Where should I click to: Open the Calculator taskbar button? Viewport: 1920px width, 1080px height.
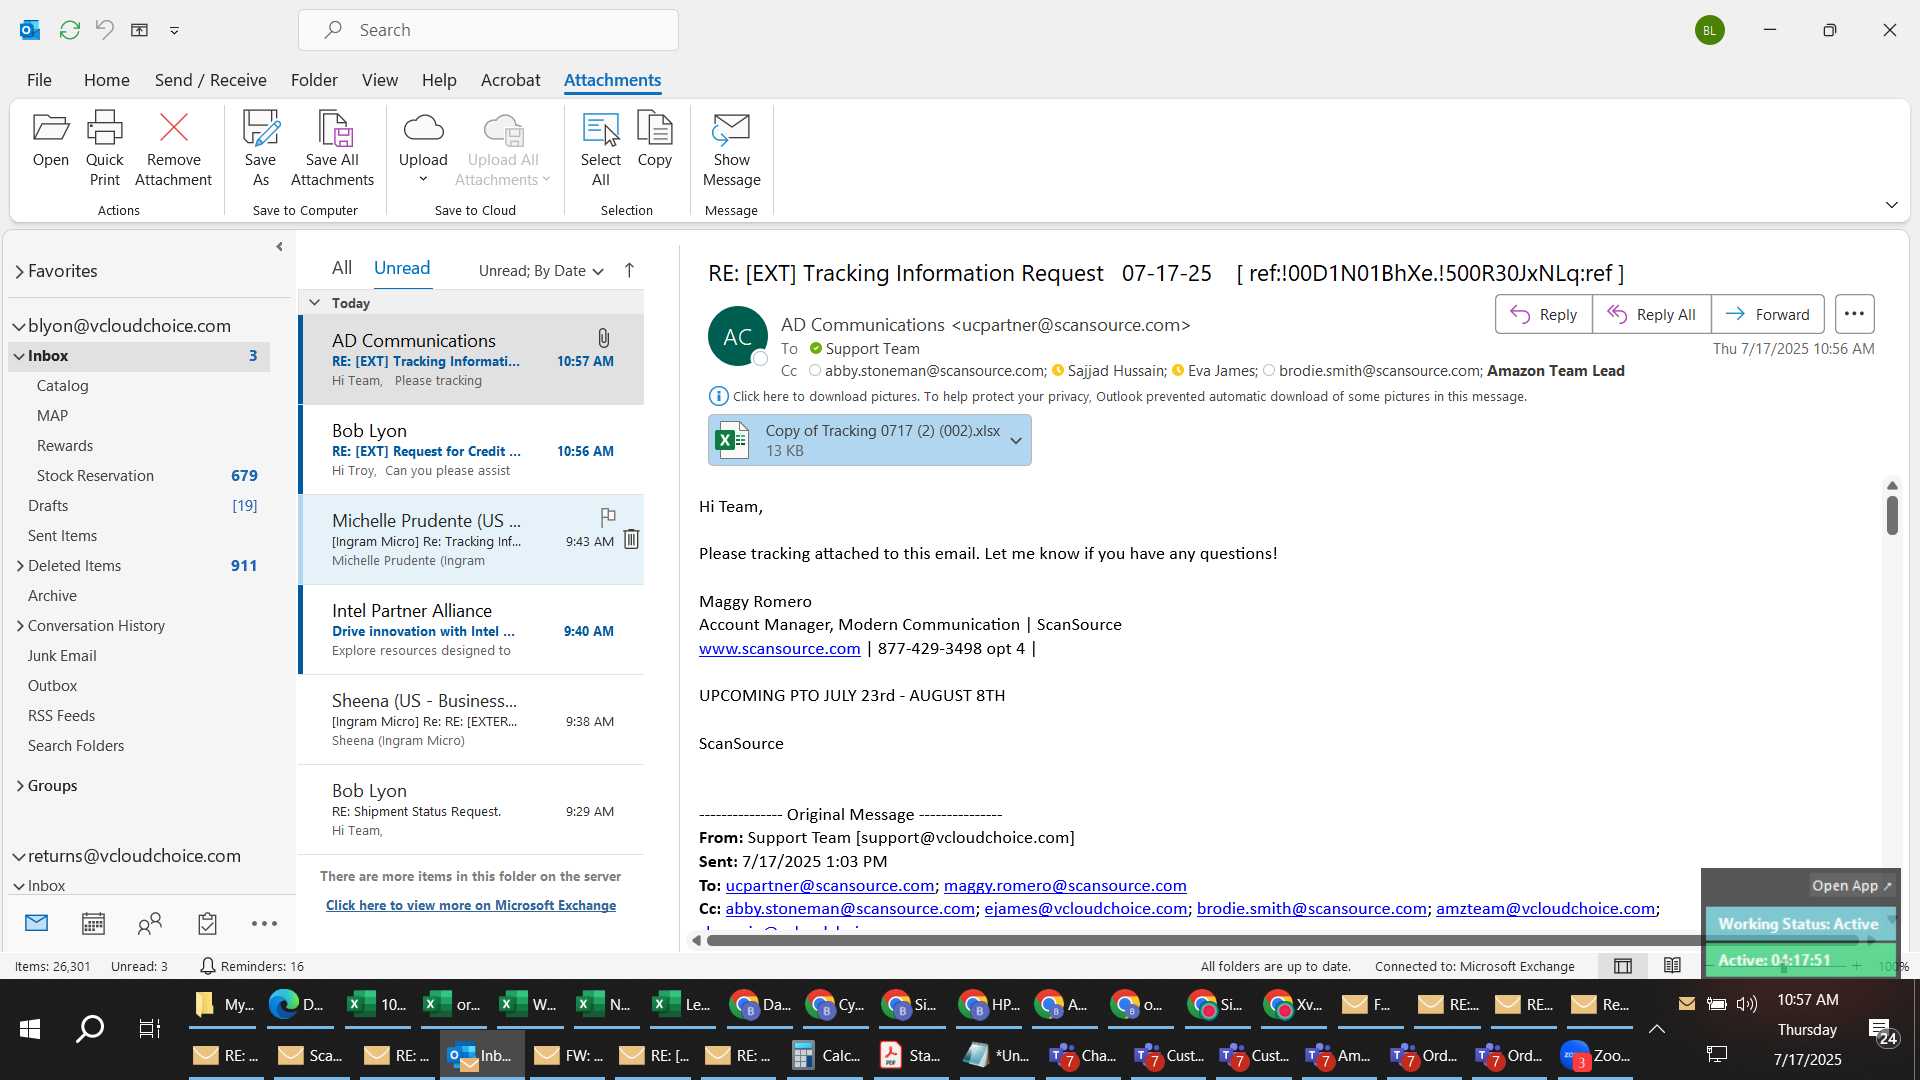pos(825,1055)
